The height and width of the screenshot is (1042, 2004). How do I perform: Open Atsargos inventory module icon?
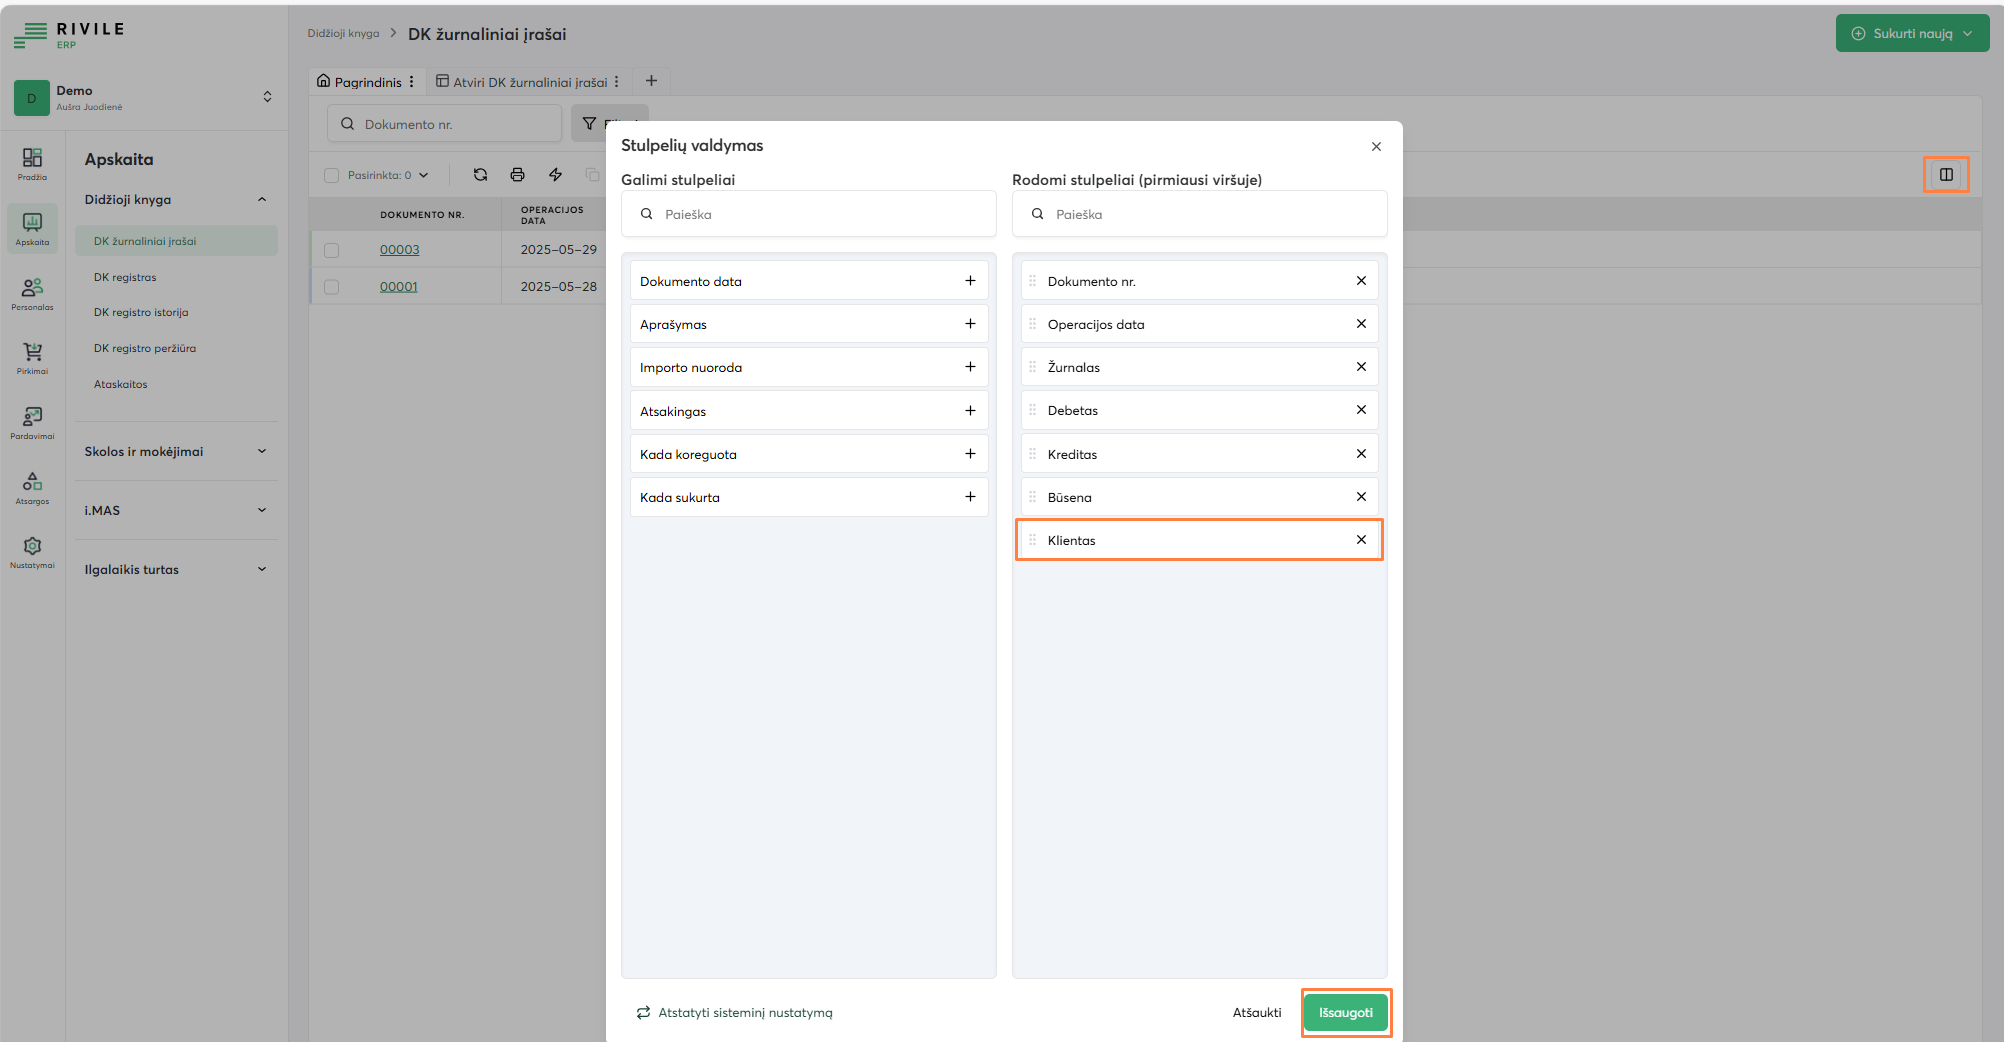(31, 487)
